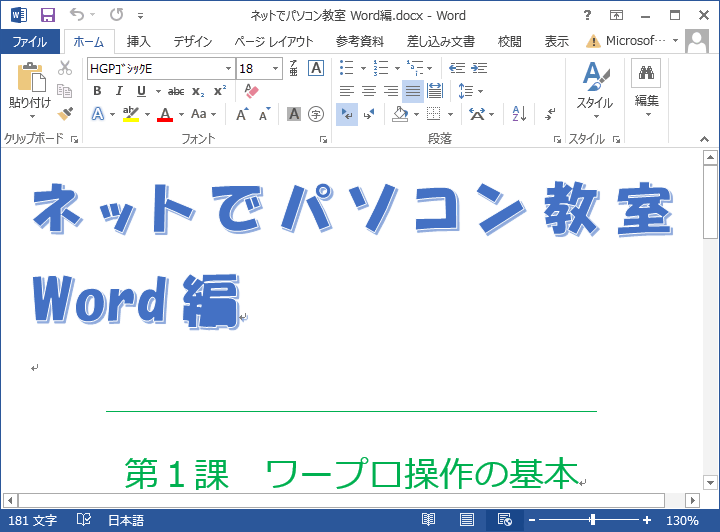Expand the paste options arrow under 貼り付け

[32, 117]
